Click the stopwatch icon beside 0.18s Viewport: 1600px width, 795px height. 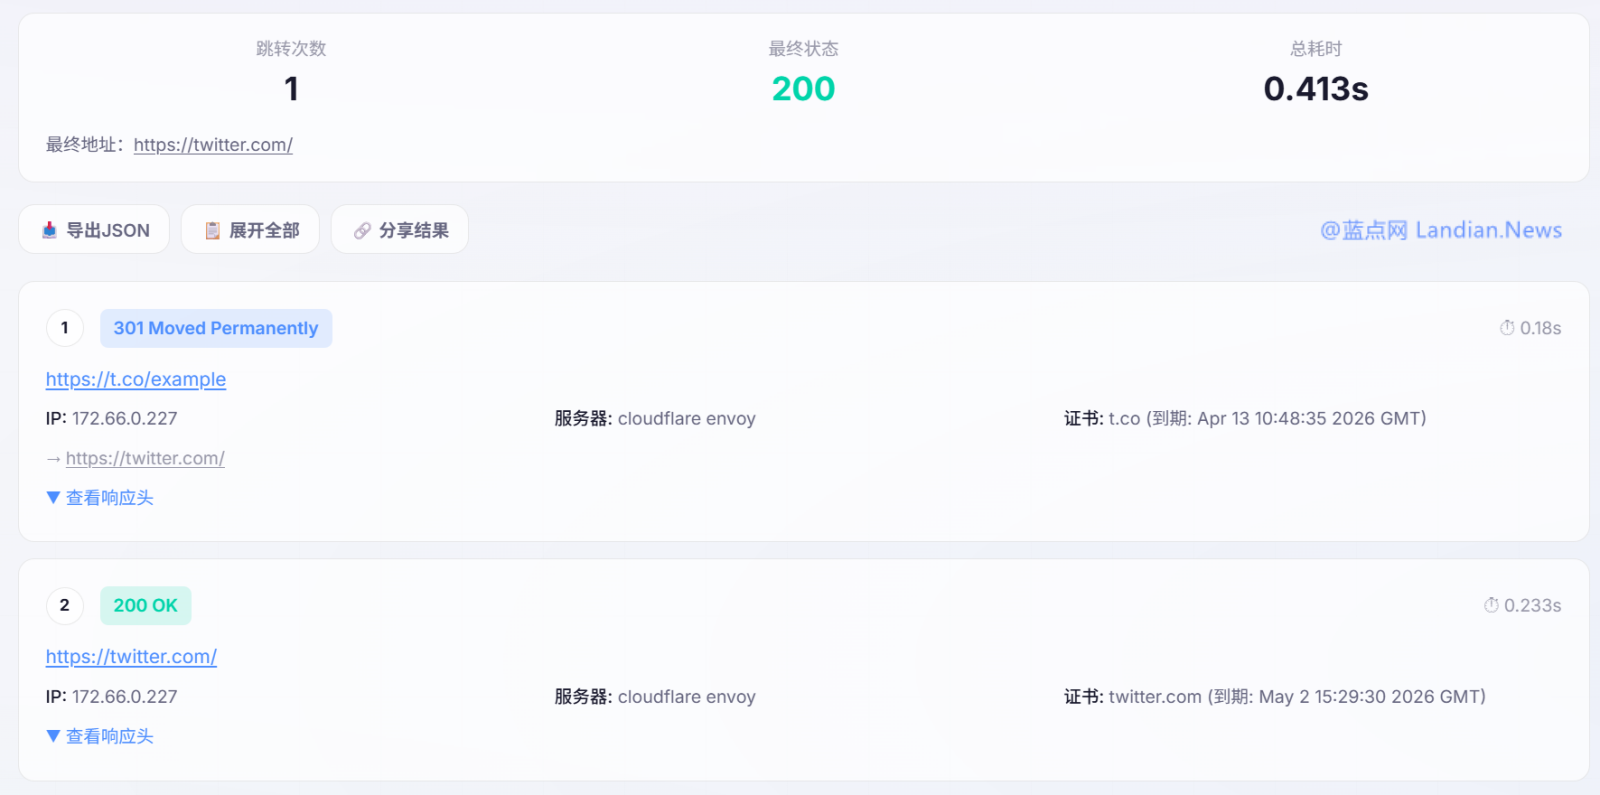[x=1507, y=328]
